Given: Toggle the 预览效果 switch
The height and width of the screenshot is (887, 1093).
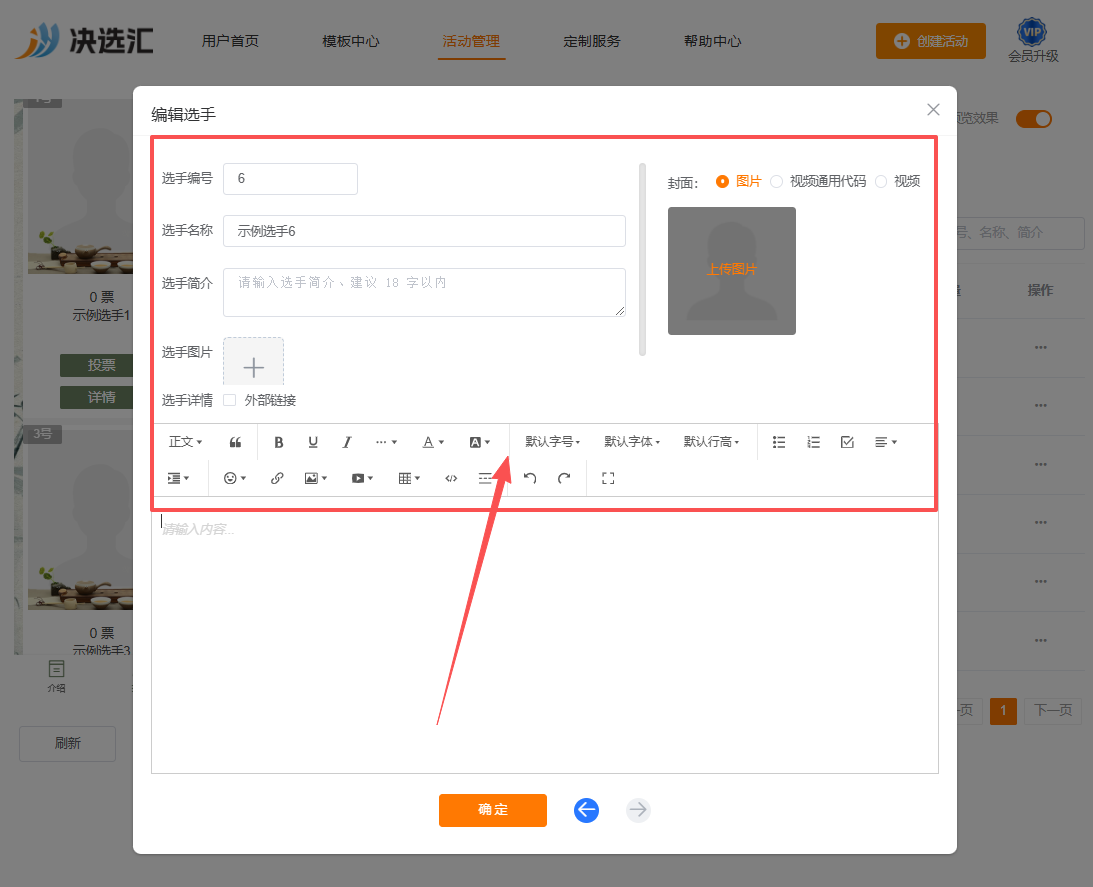Looking at the screenshot, I should [x=1033, y=119].
